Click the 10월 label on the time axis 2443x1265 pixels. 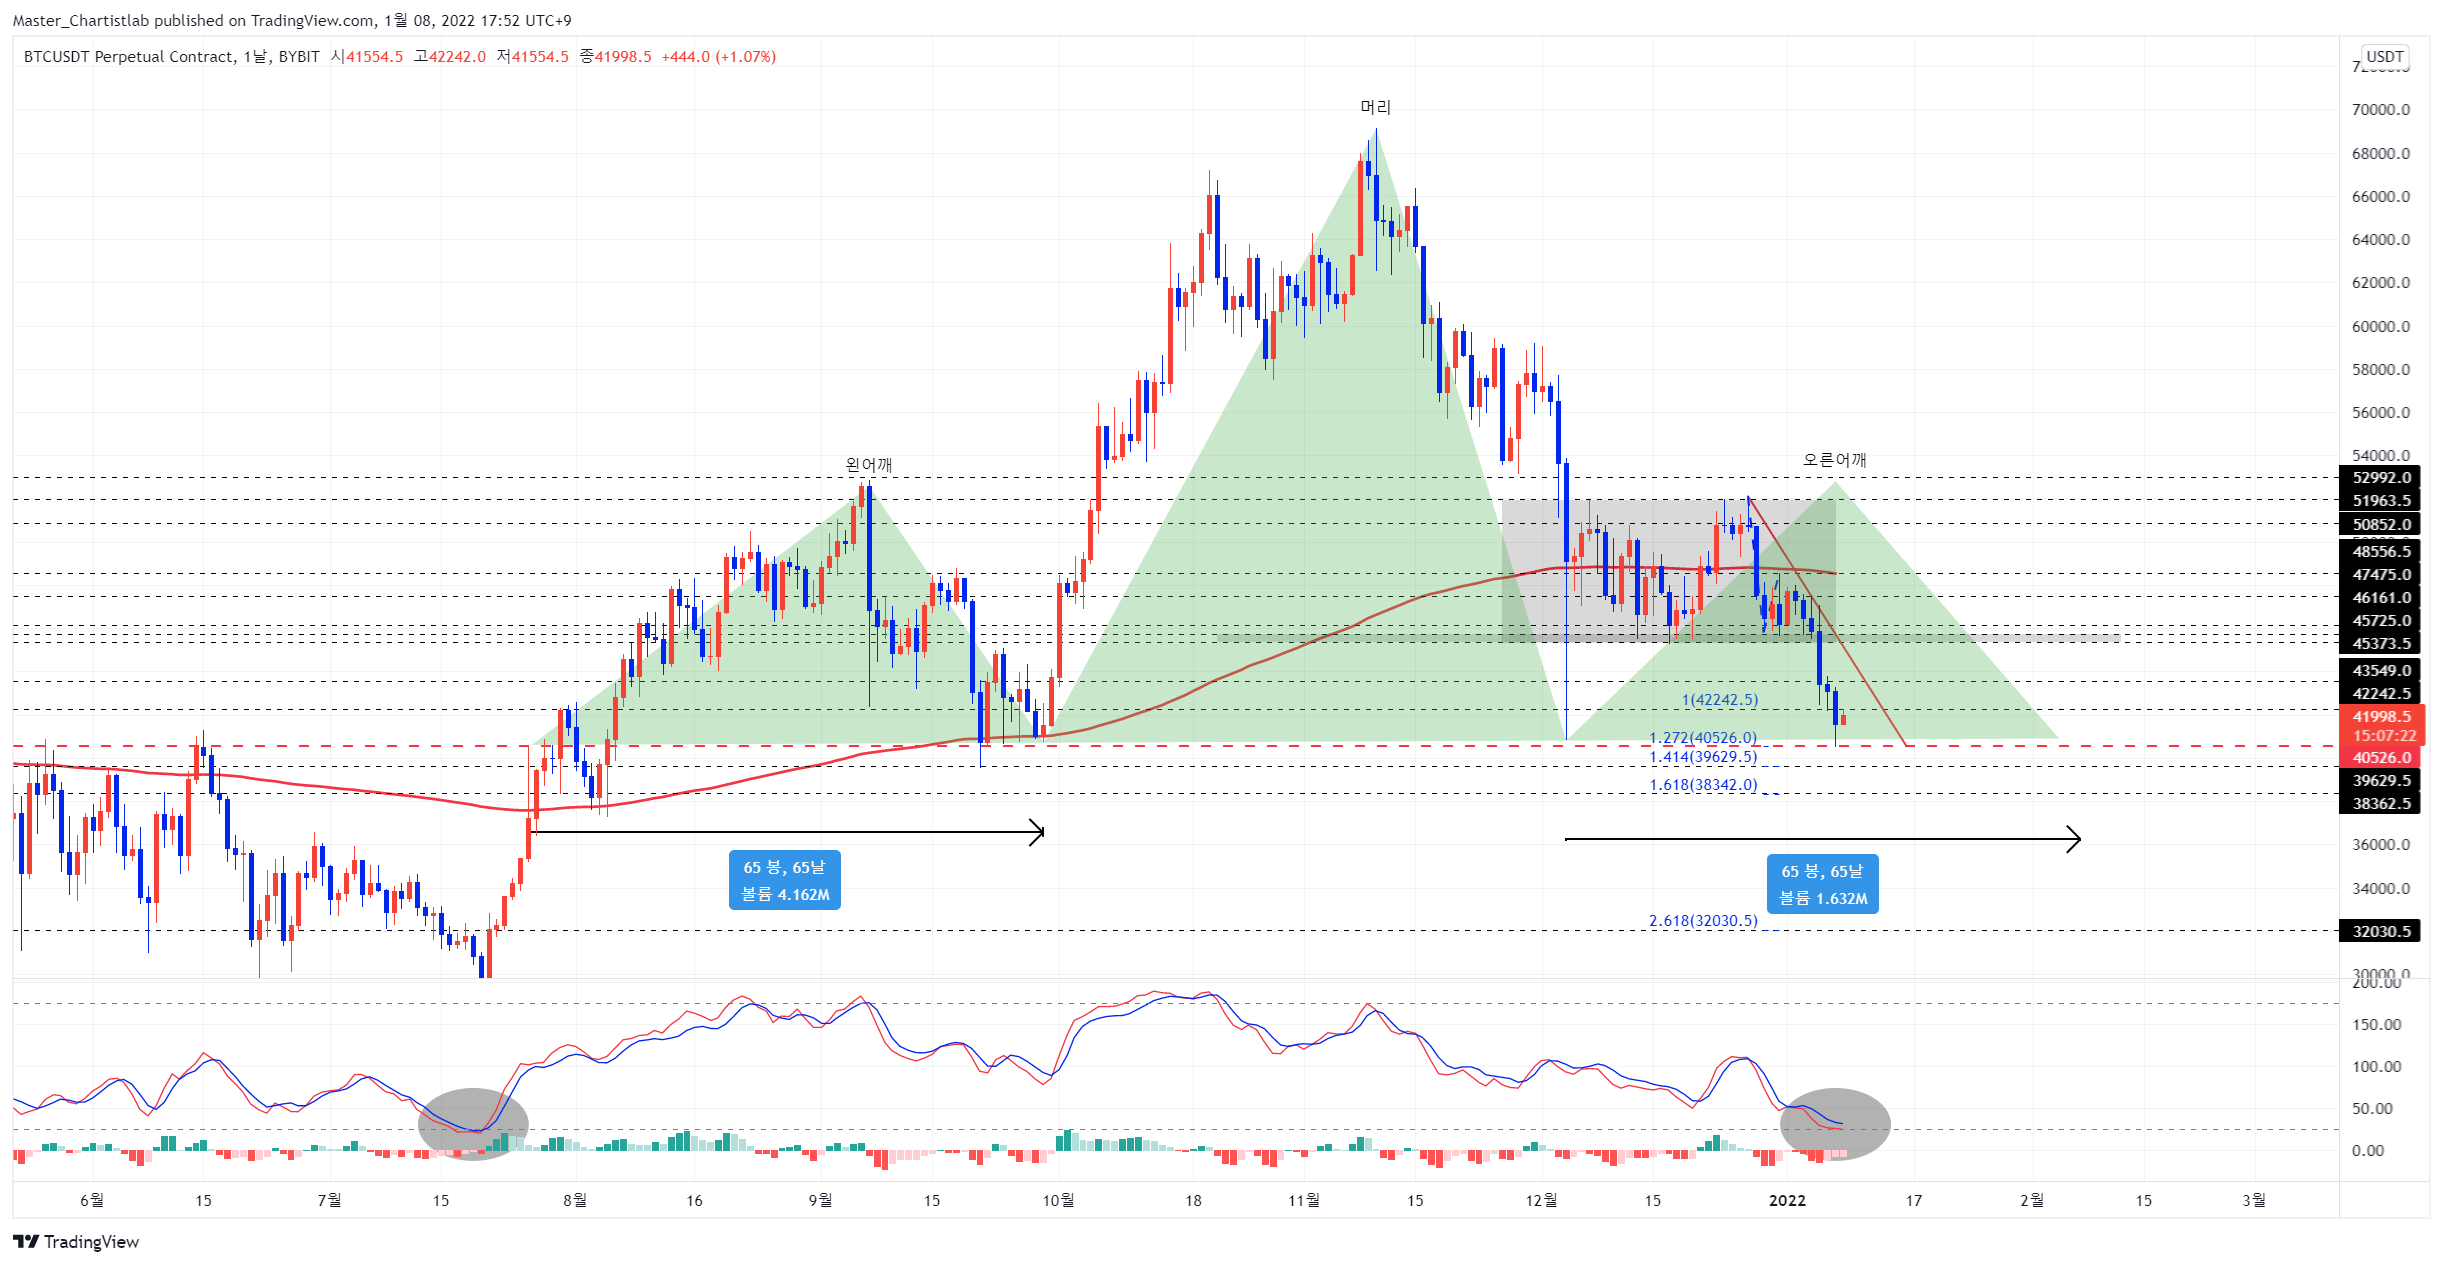[x=1058, y=1201]
